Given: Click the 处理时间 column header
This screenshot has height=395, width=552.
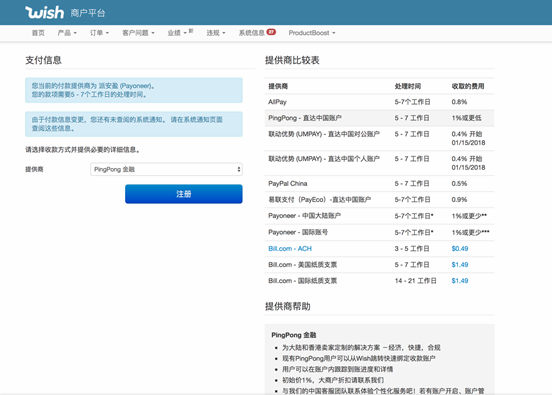Looking at the screenshot, I should pyautogui.click(x=408, y=86).
